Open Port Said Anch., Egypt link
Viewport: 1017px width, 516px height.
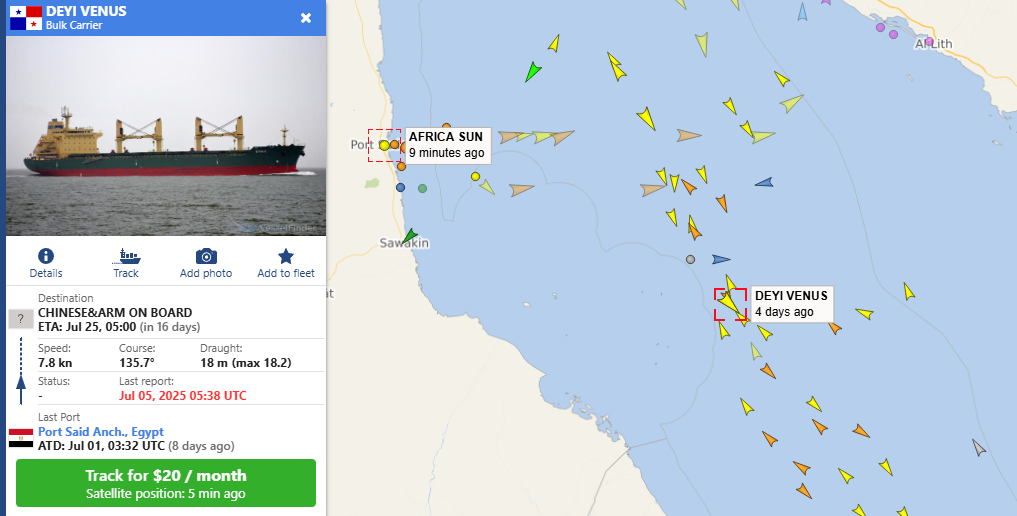pyautogui.click(x=101, y=432)
